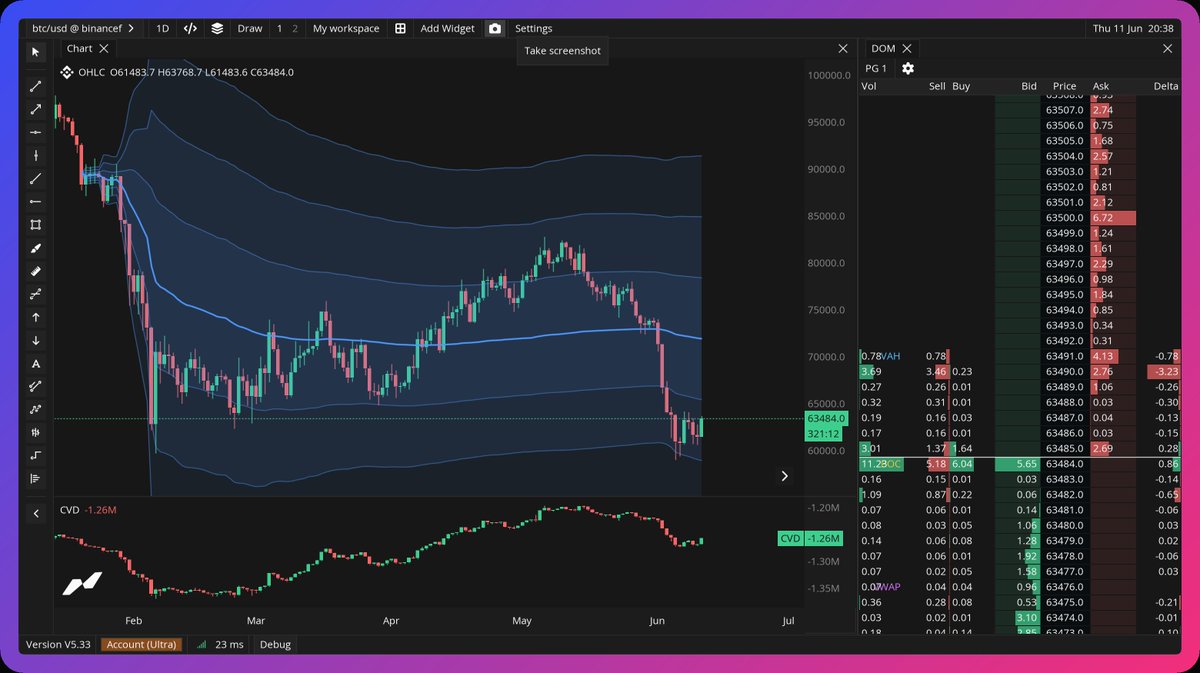
Task: Select the candlestick pair tool
Action: pyautogui.click(x=36, y=433)
